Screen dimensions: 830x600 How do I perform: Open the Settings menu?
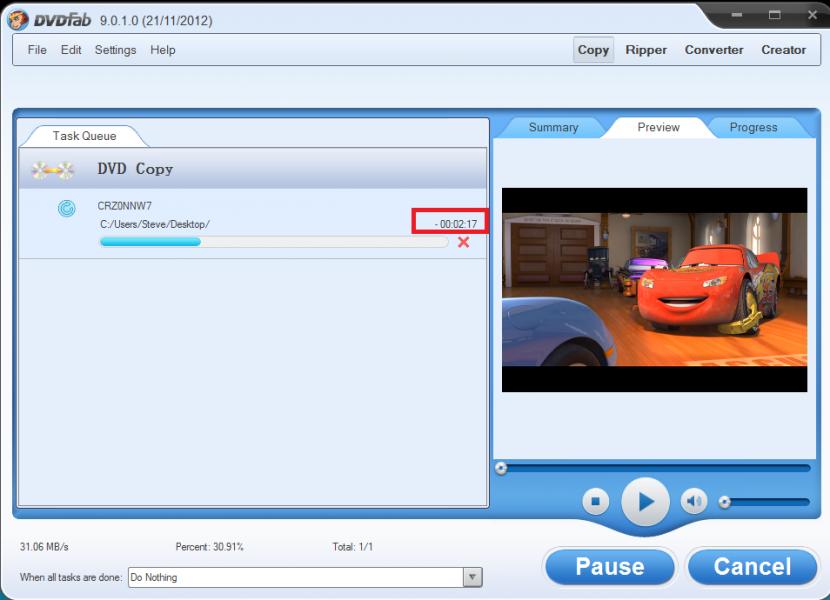tap(115, 50)
